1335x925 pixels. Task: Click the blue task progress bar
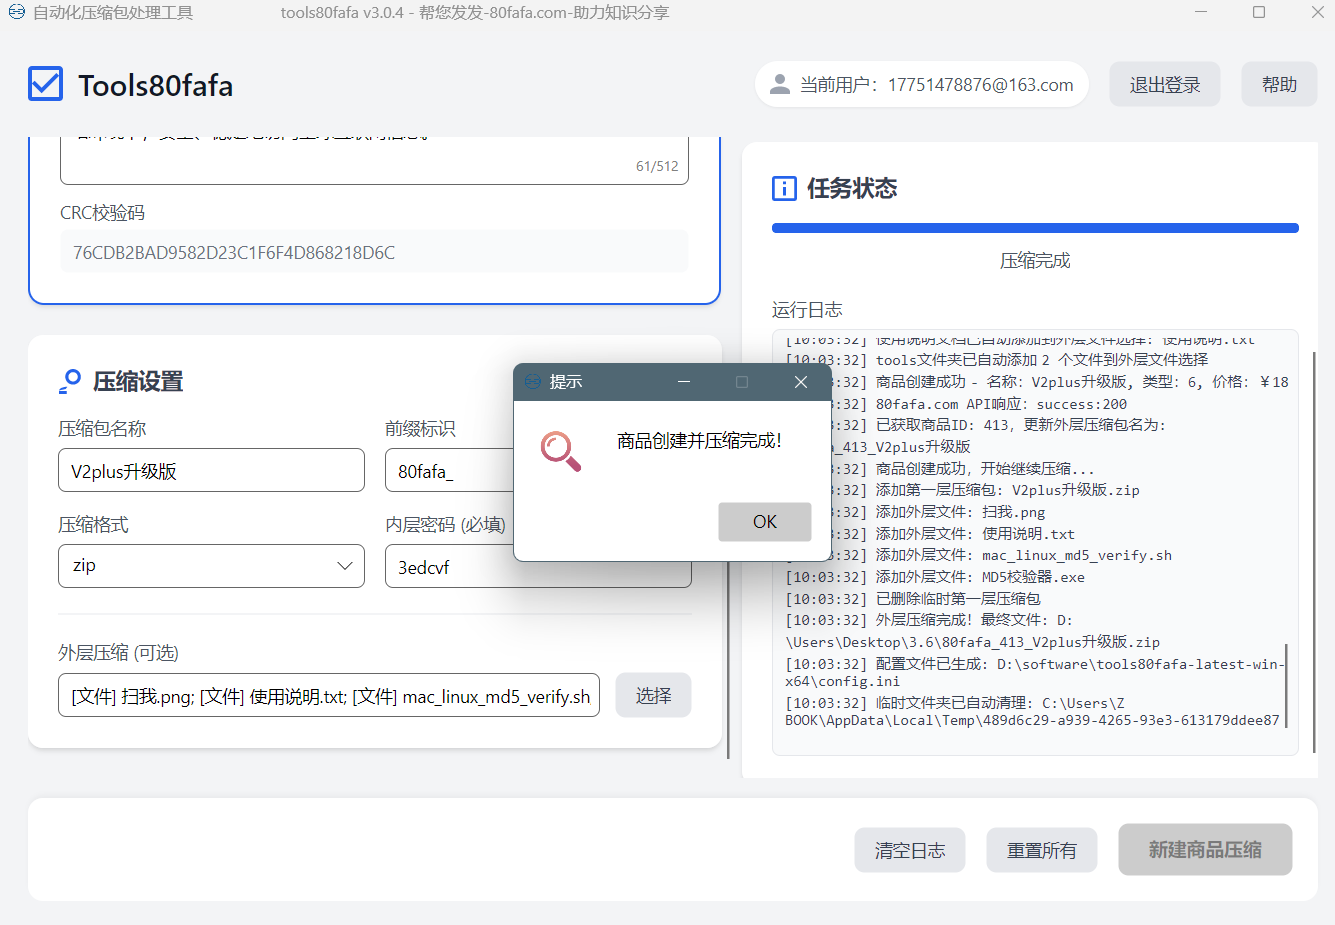tap(1034, 228)
